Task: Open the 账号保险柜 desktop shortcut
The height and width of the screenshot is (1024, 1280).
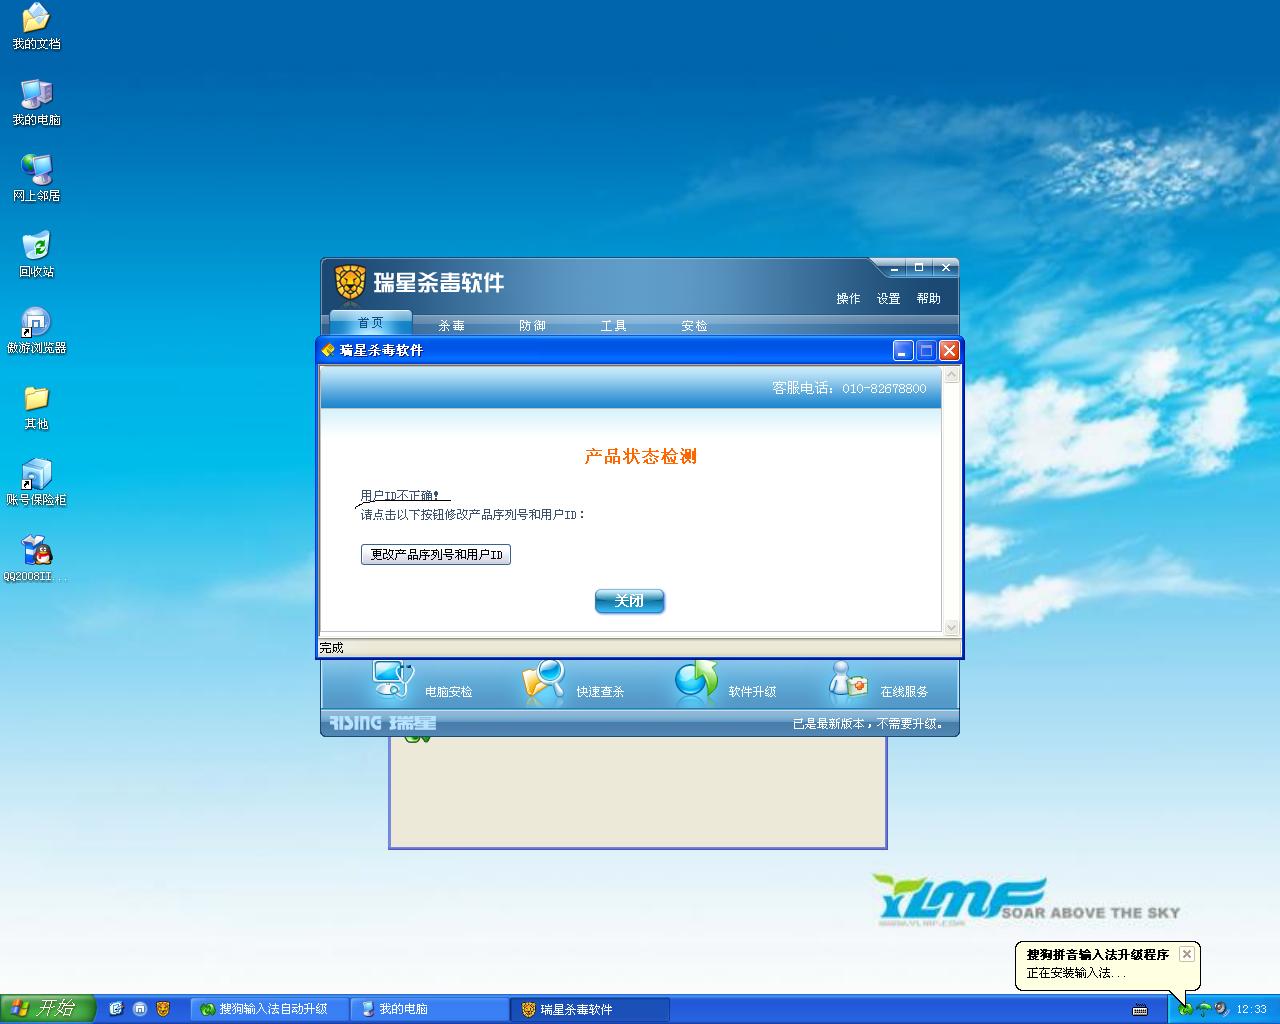Action: (36, 483)
